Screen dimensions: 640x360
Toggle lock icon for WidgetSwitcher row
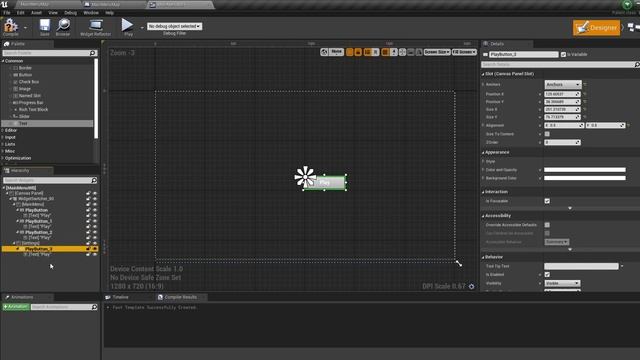pyautogui.click(x=88, y=198)
